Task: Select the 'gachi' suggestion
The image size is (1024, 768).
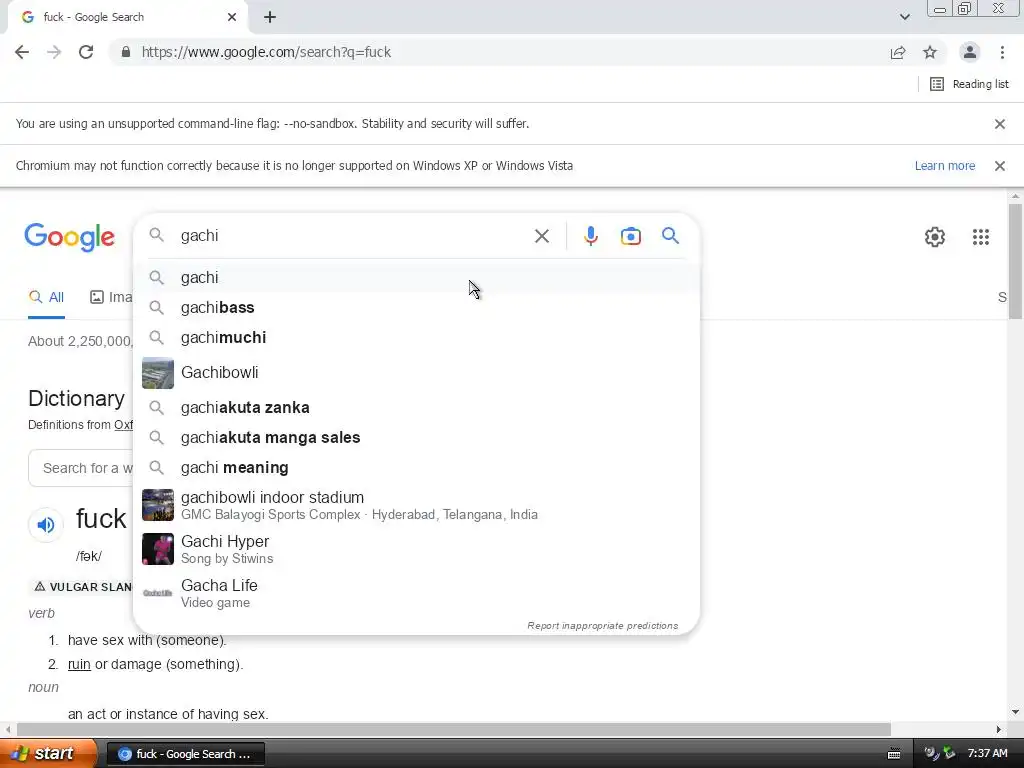Action: [x=417, y=278]
